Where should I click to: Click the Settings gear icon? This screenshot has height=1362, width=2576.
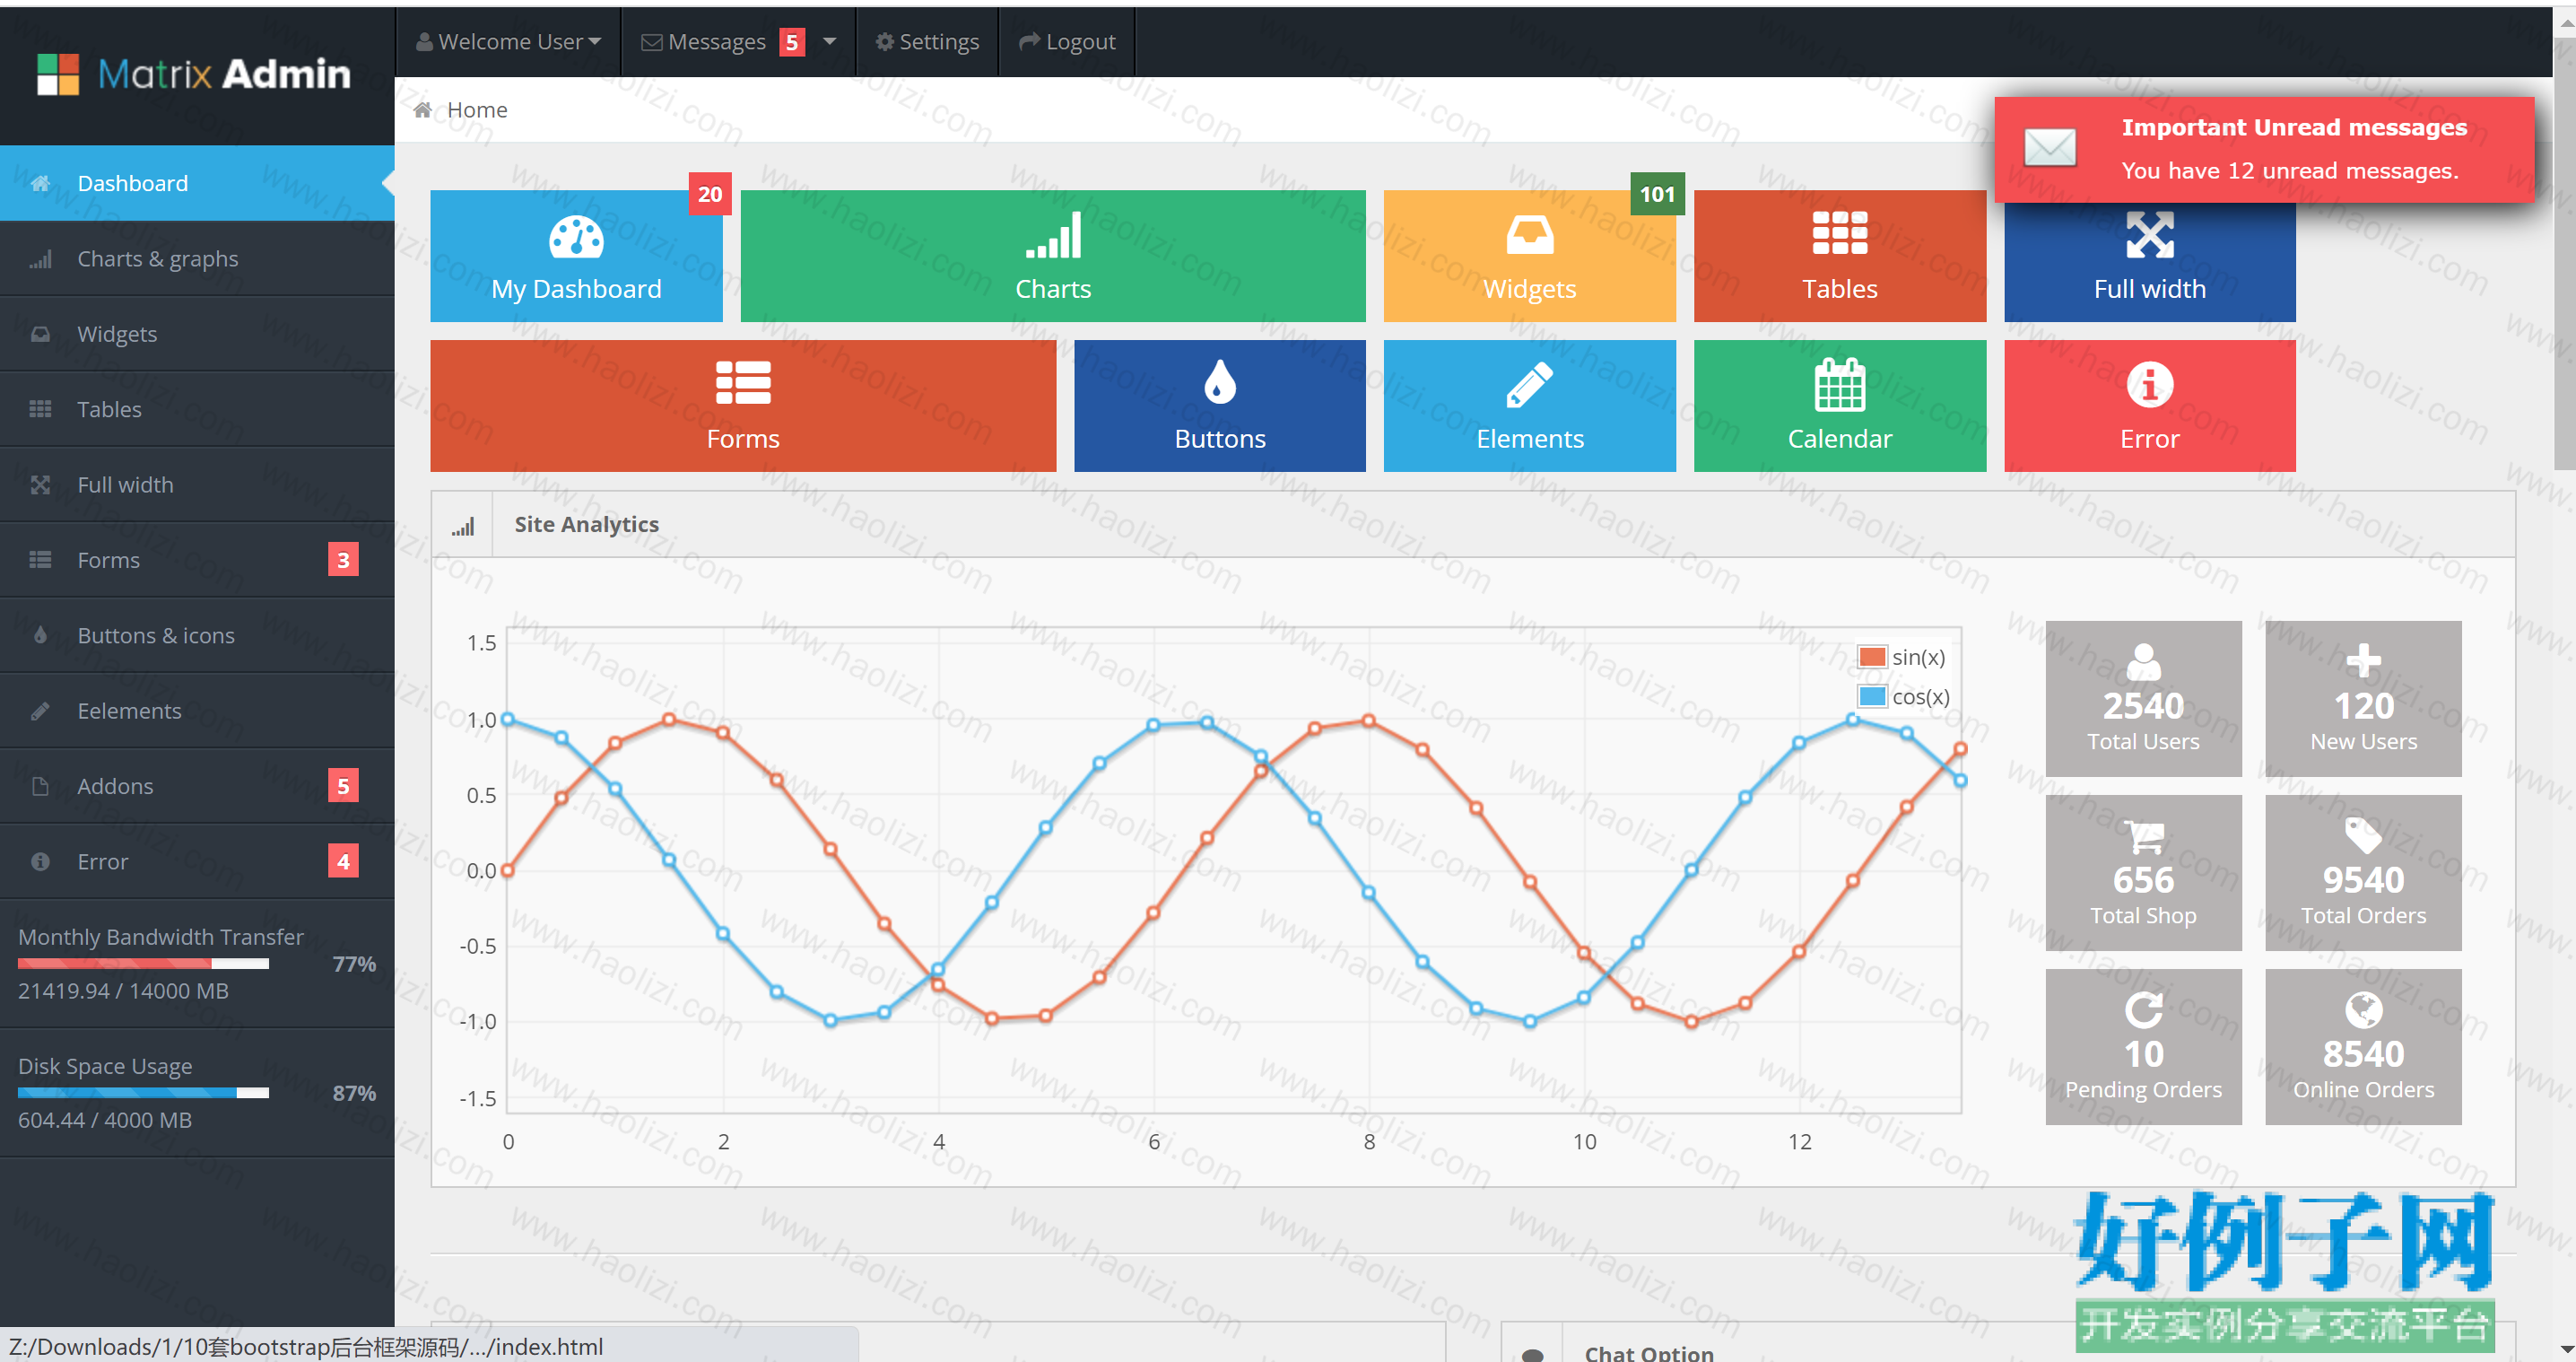pos(884,42)
